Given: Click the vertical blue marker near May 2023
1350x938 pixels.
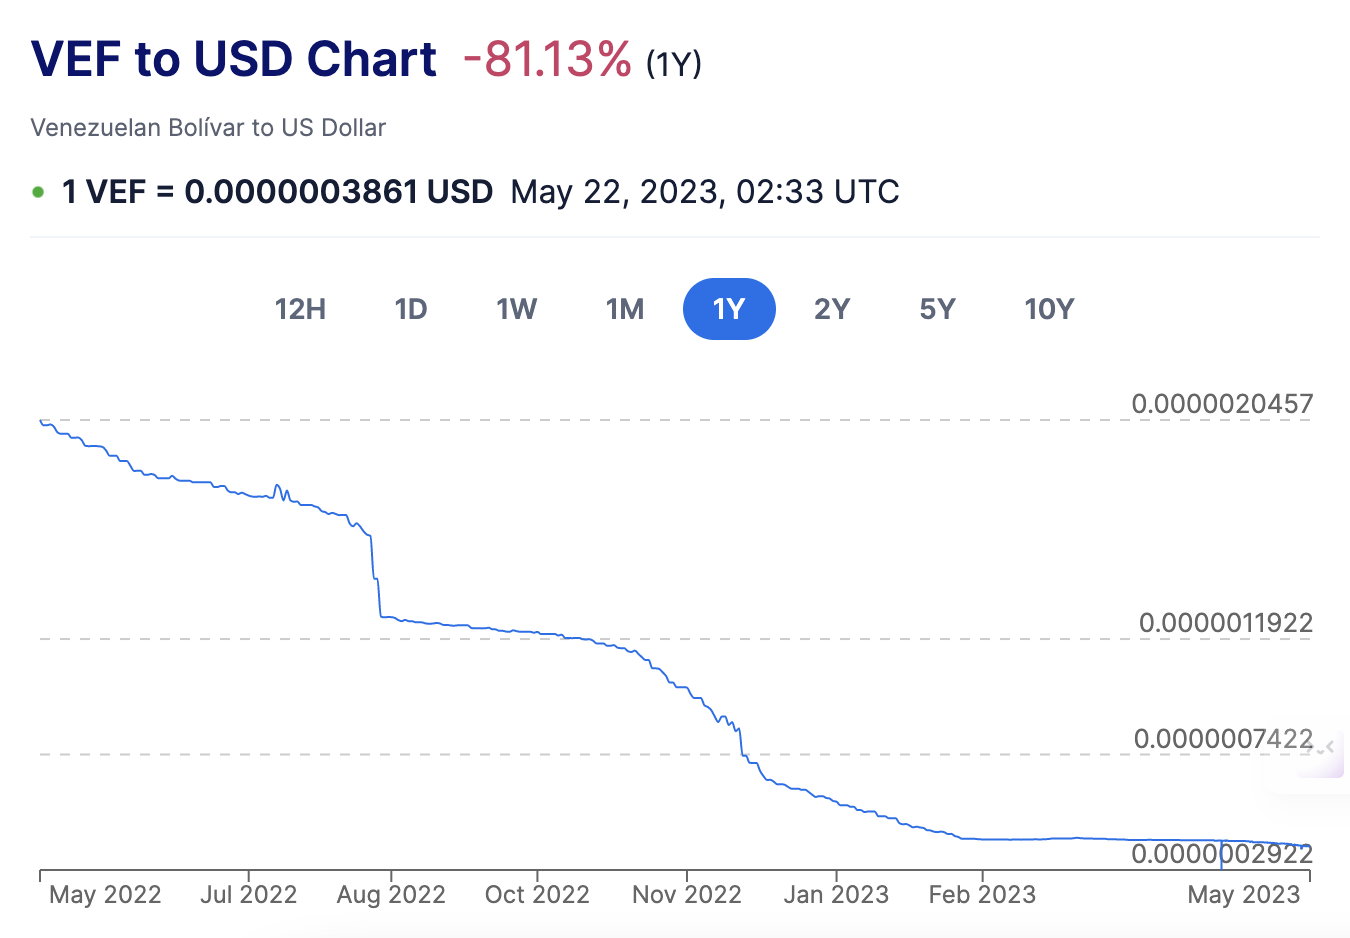Looking at the screenshot, I should pos(1221,854).
